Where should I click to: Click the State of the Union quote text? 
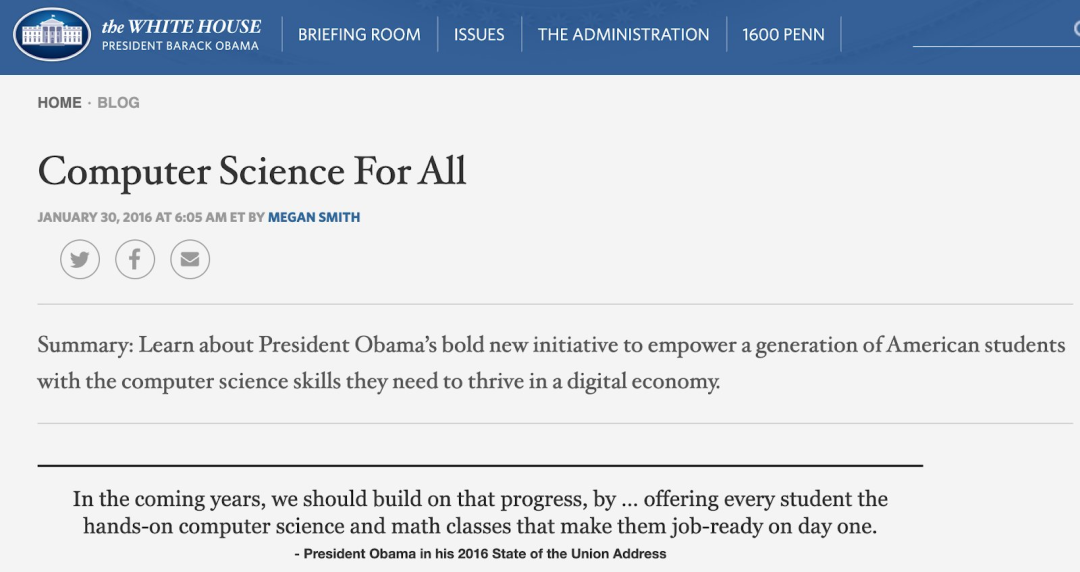click(480, 512)
